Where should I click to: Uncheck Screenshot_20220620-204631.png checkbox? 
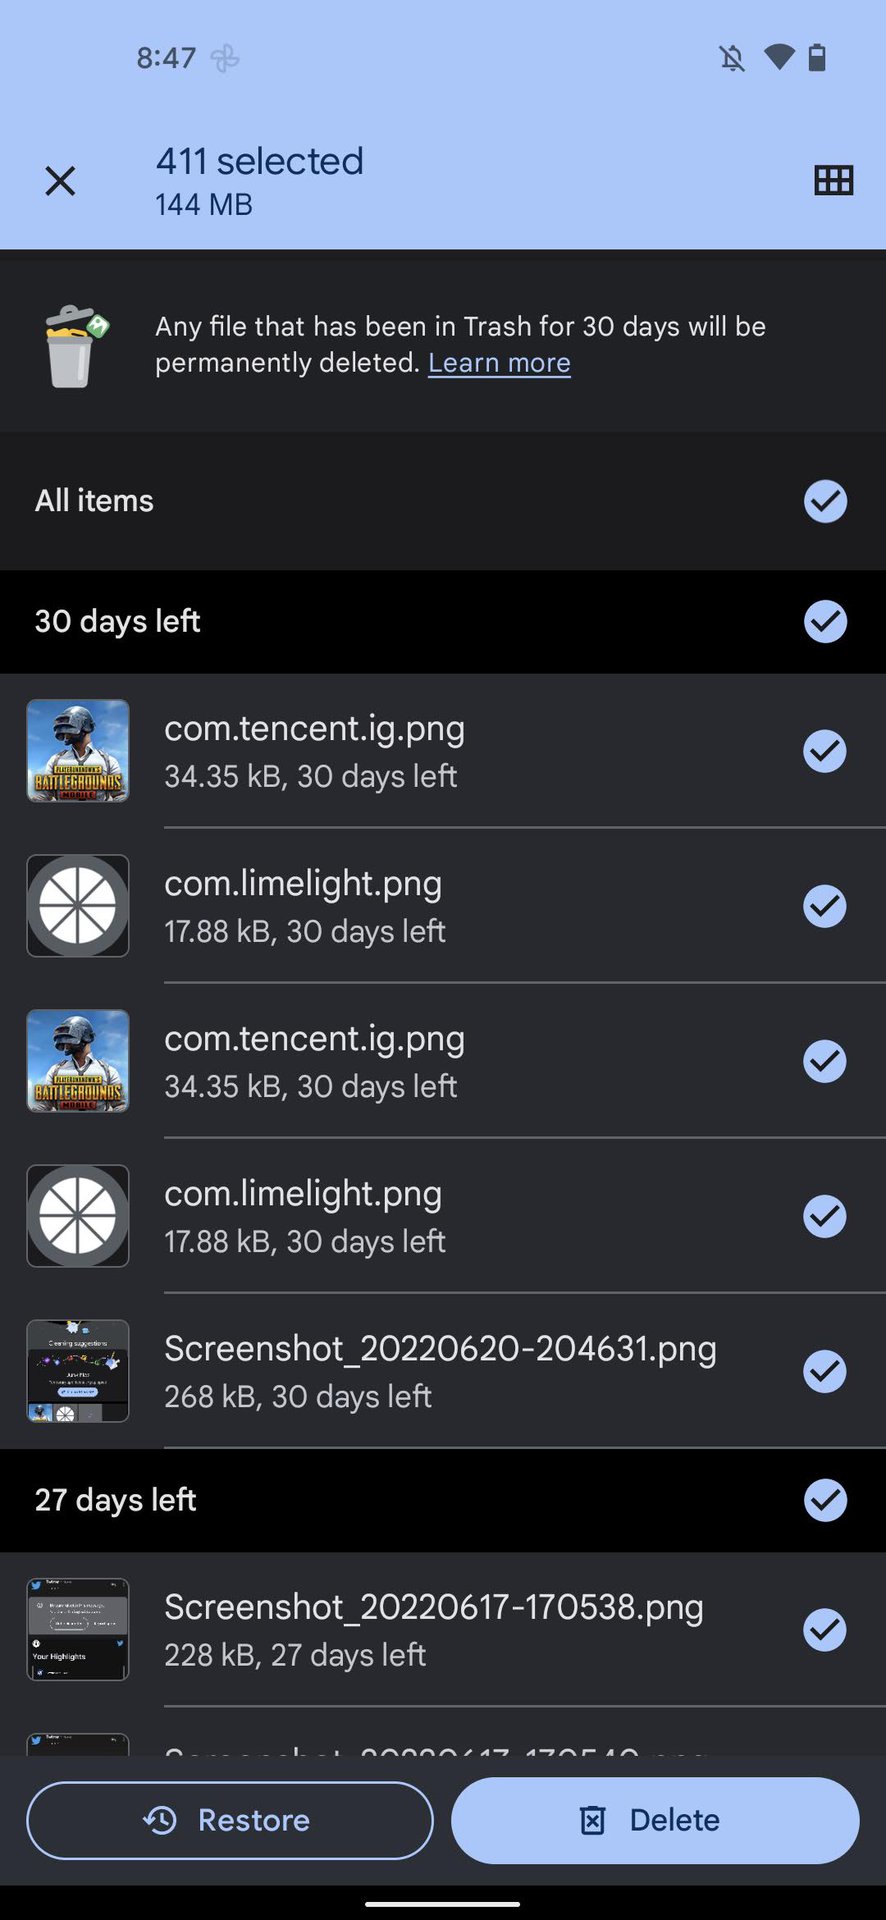point(825,1371)
